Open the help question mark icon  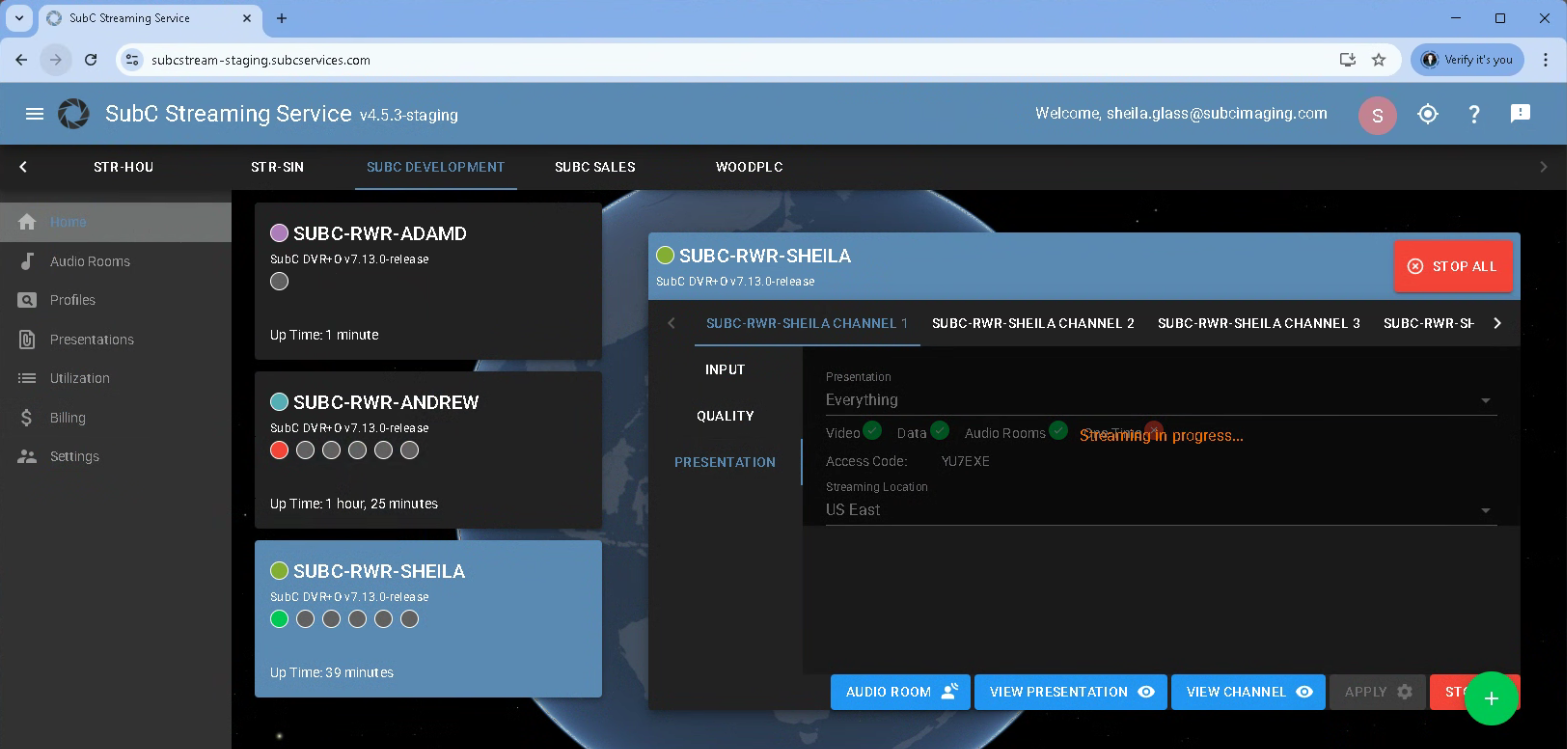[1473, 114]
